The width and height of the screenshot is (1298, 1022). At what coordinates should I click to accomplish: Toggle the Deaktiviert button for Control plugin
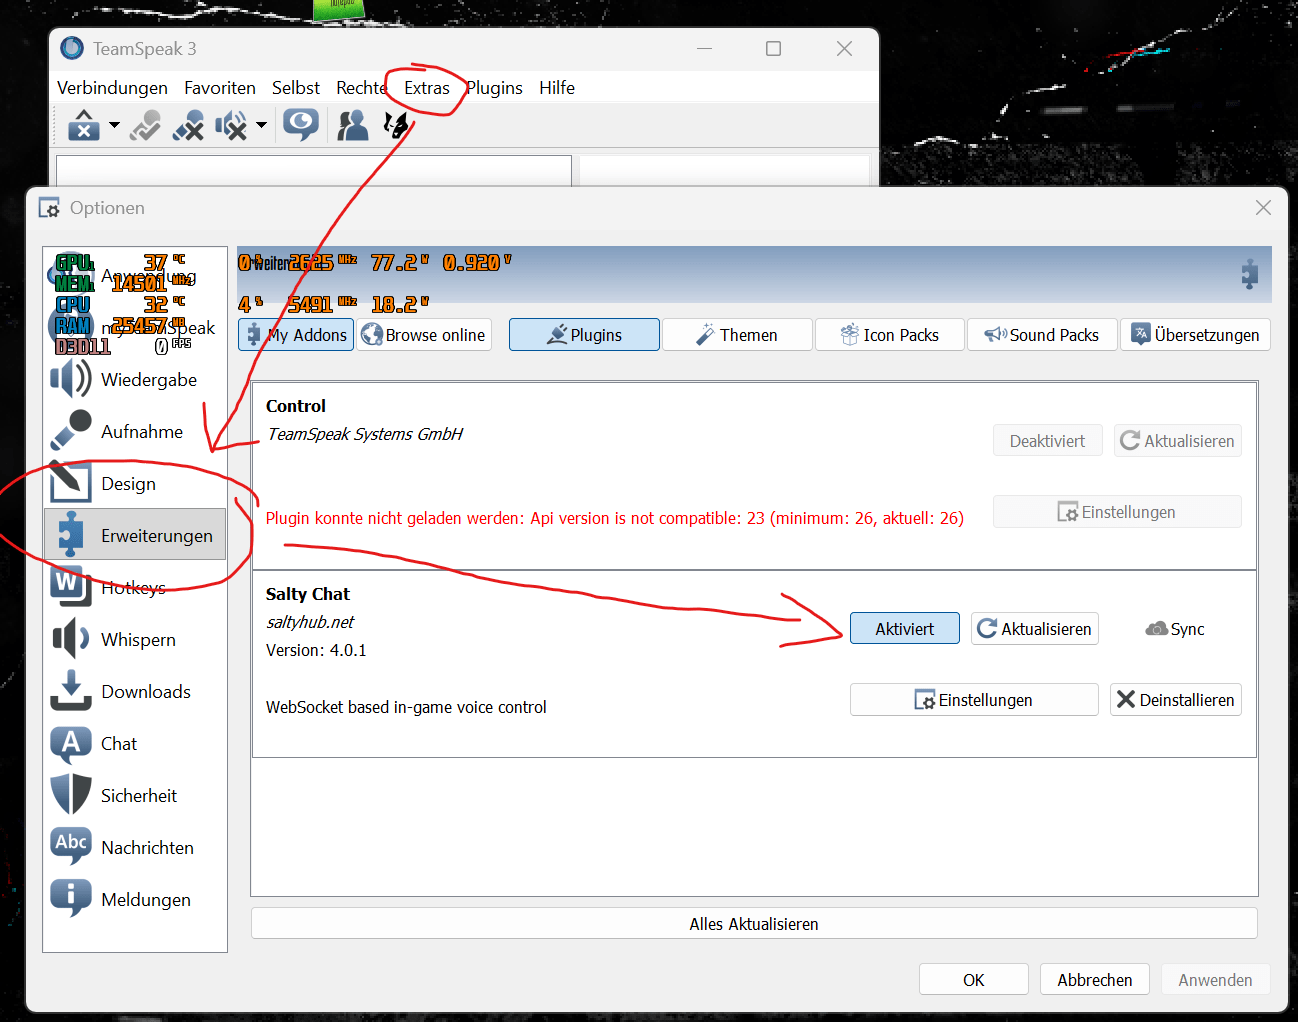click(1047, 441)
